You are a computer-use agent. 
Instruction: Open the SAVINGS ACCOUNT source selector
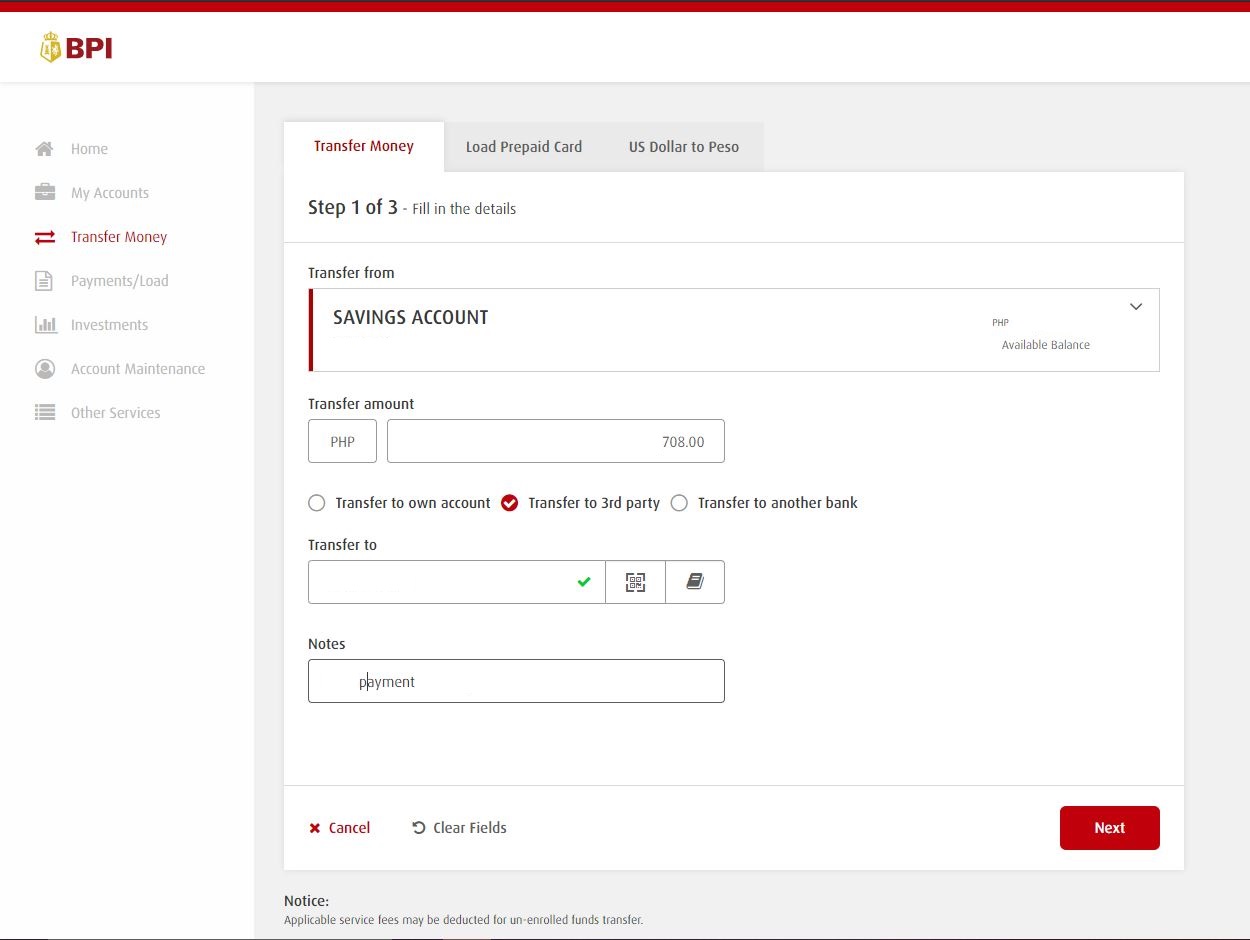[x=734, y=330]
